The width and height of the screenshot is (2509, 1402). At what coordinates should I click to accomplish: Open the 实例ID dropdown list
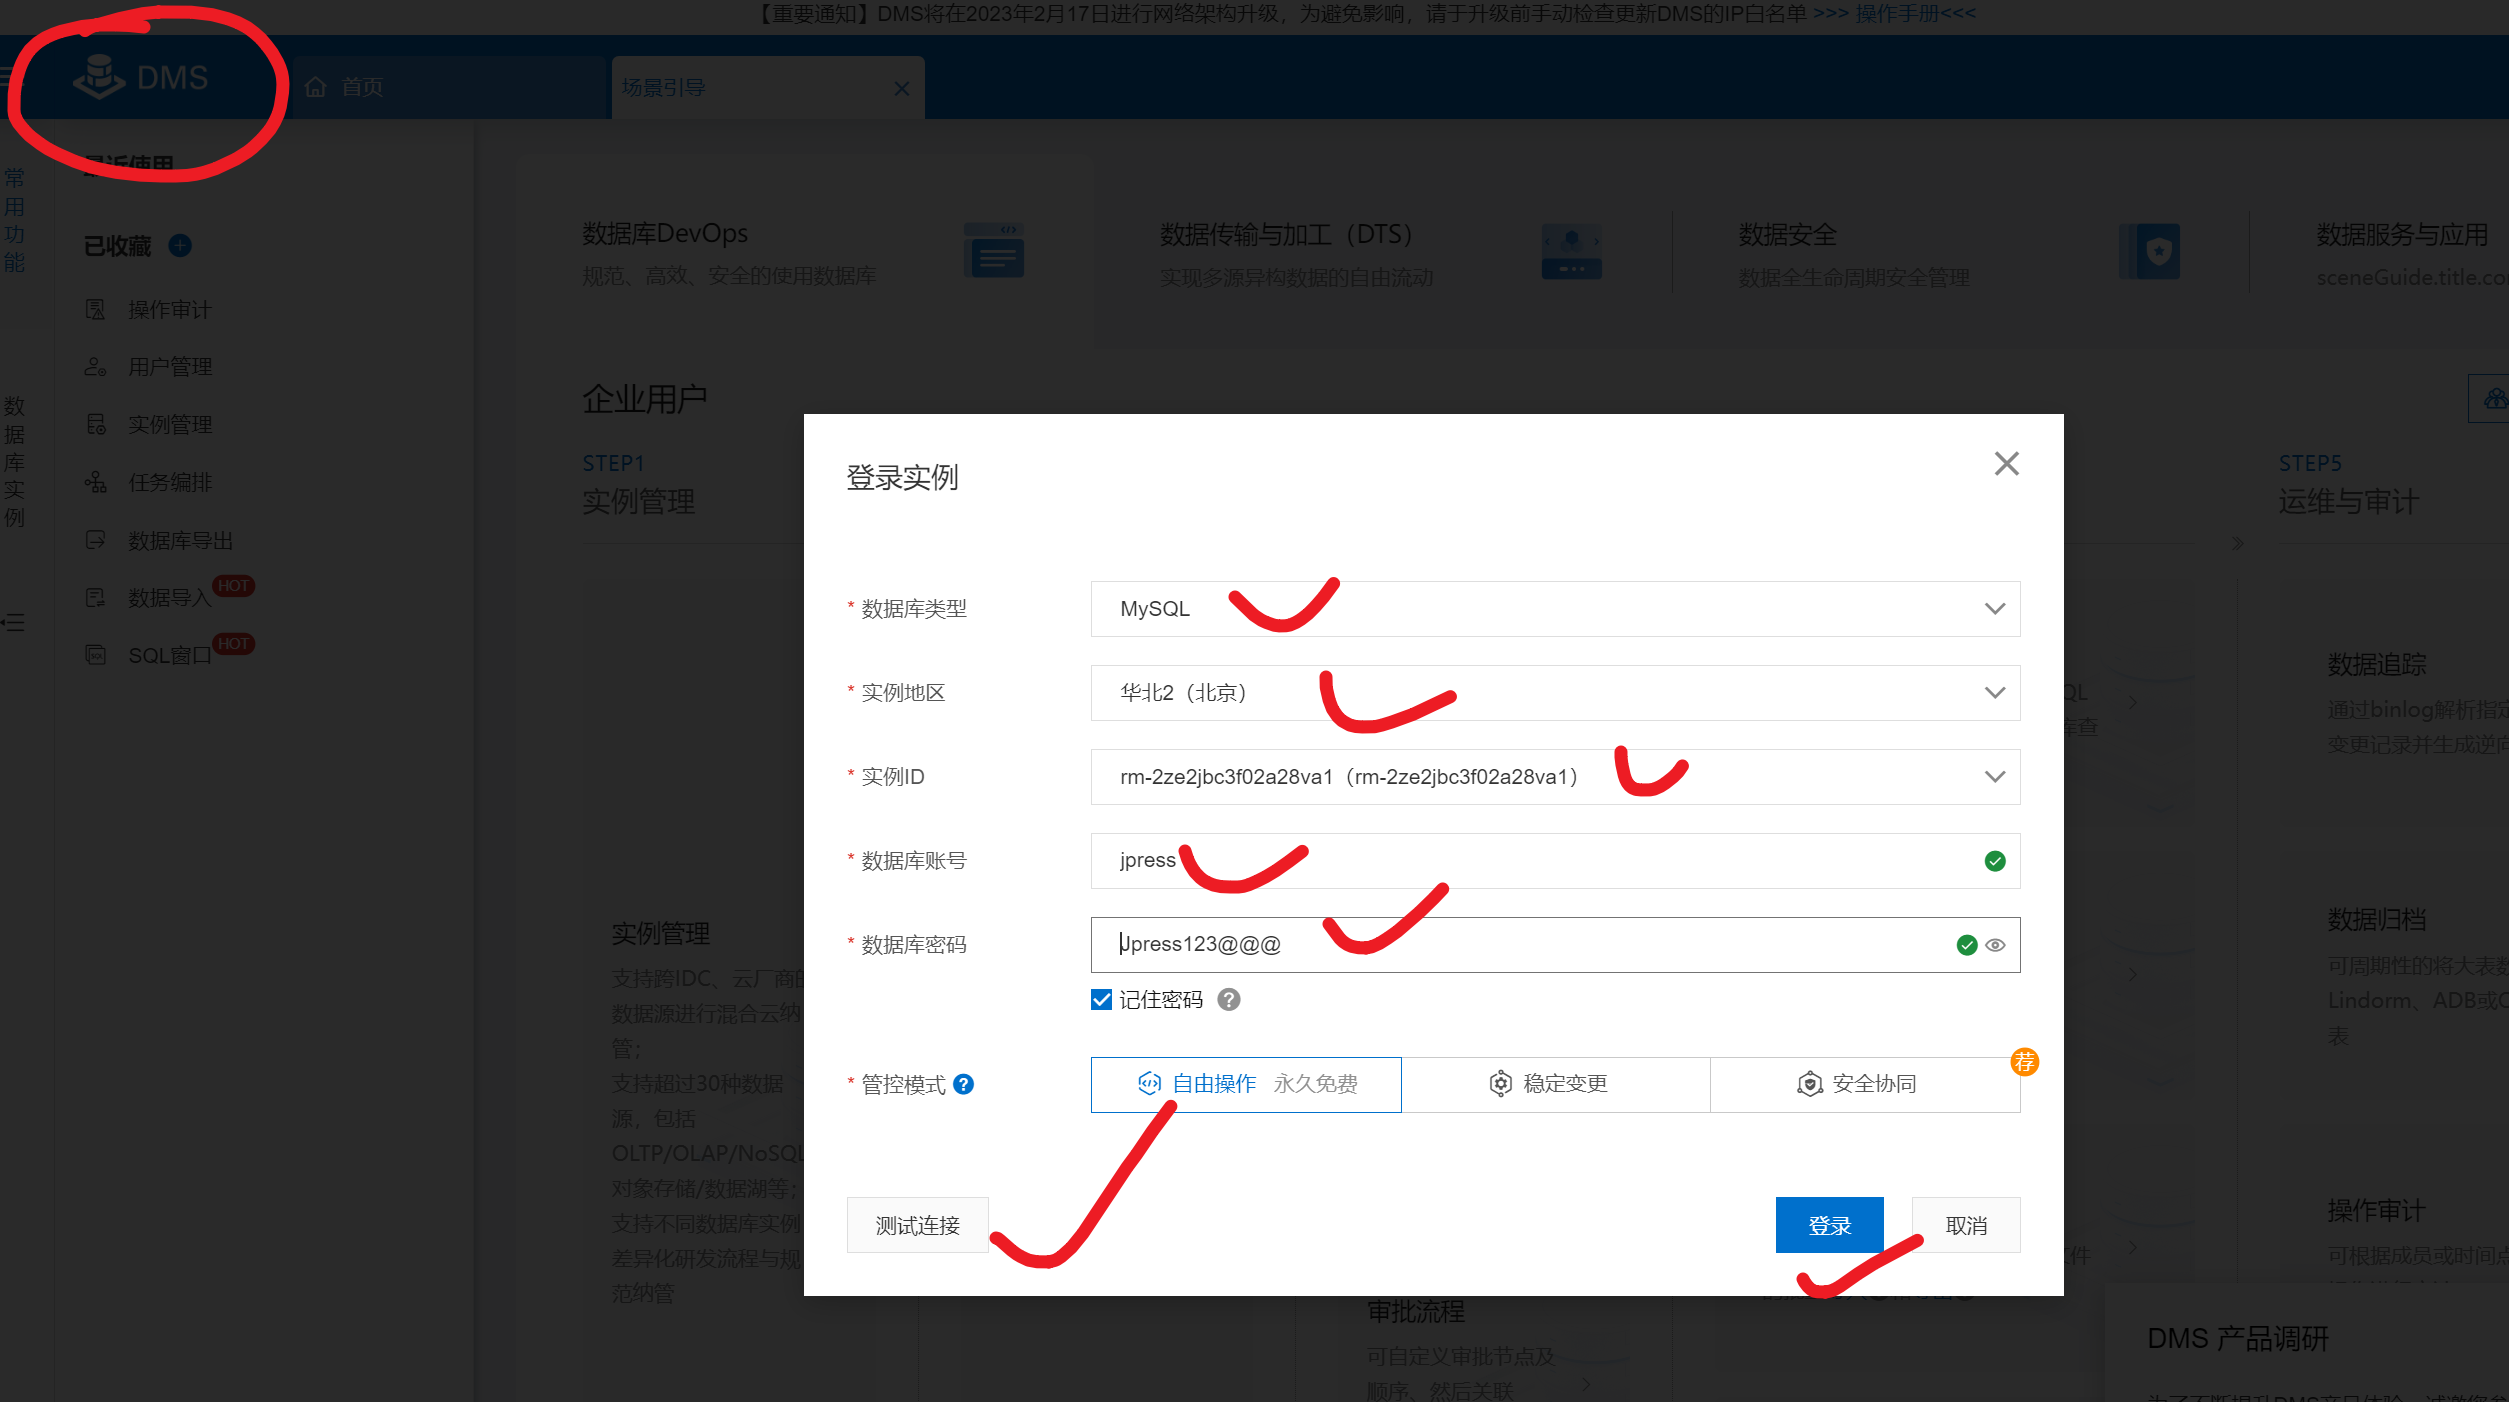1555,777
